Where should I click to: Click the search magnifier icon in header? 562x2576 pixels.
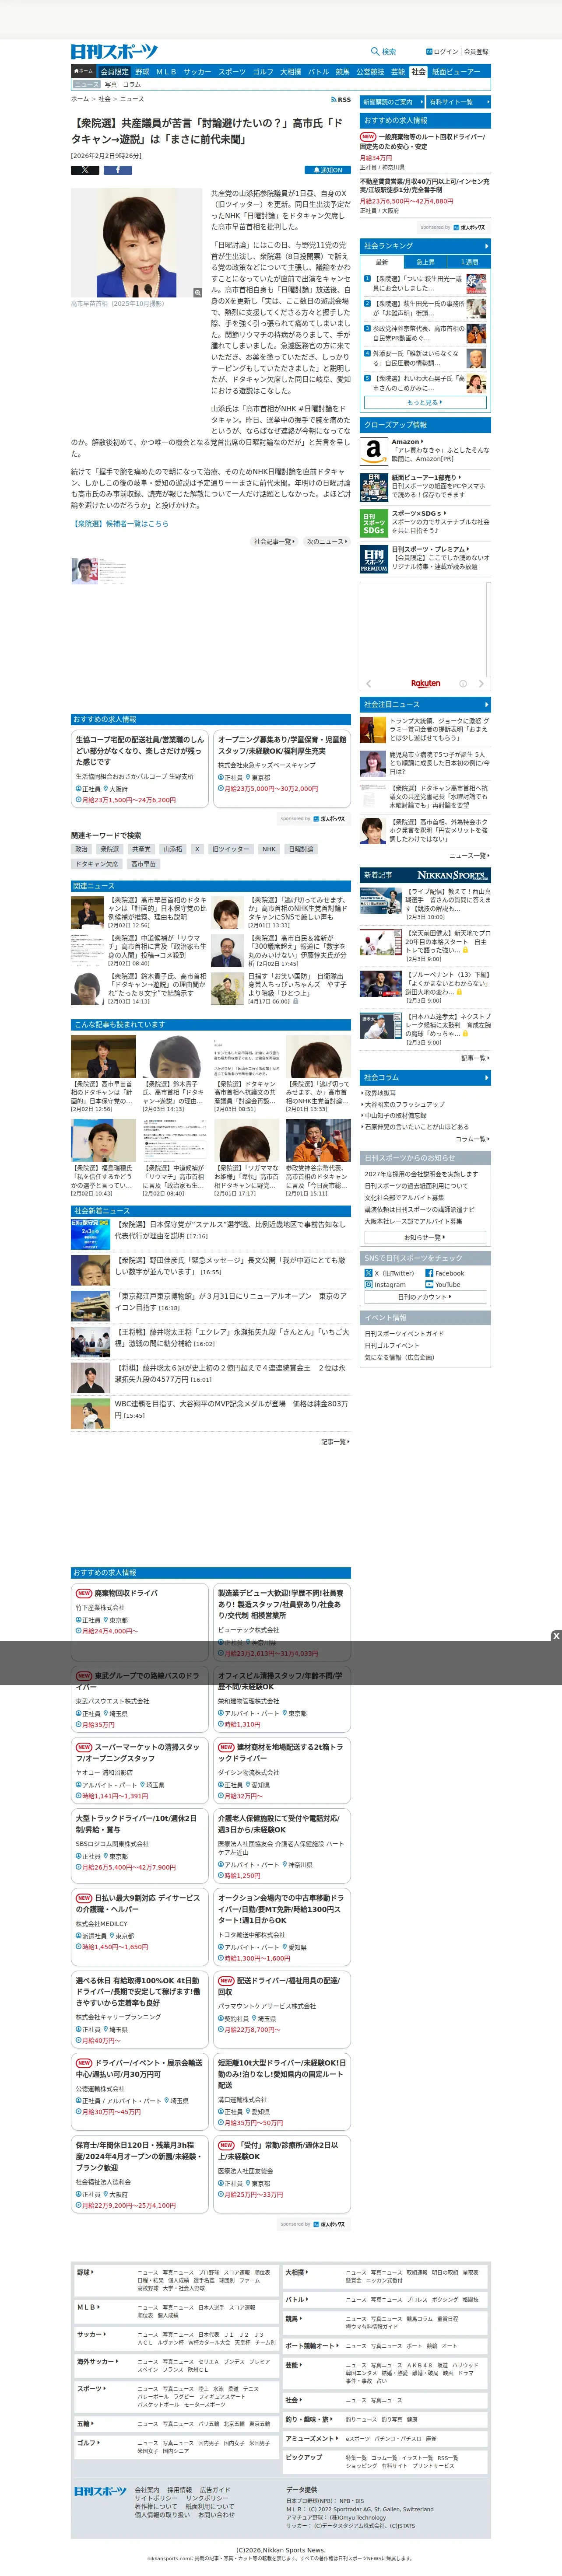tap(375, 51)
